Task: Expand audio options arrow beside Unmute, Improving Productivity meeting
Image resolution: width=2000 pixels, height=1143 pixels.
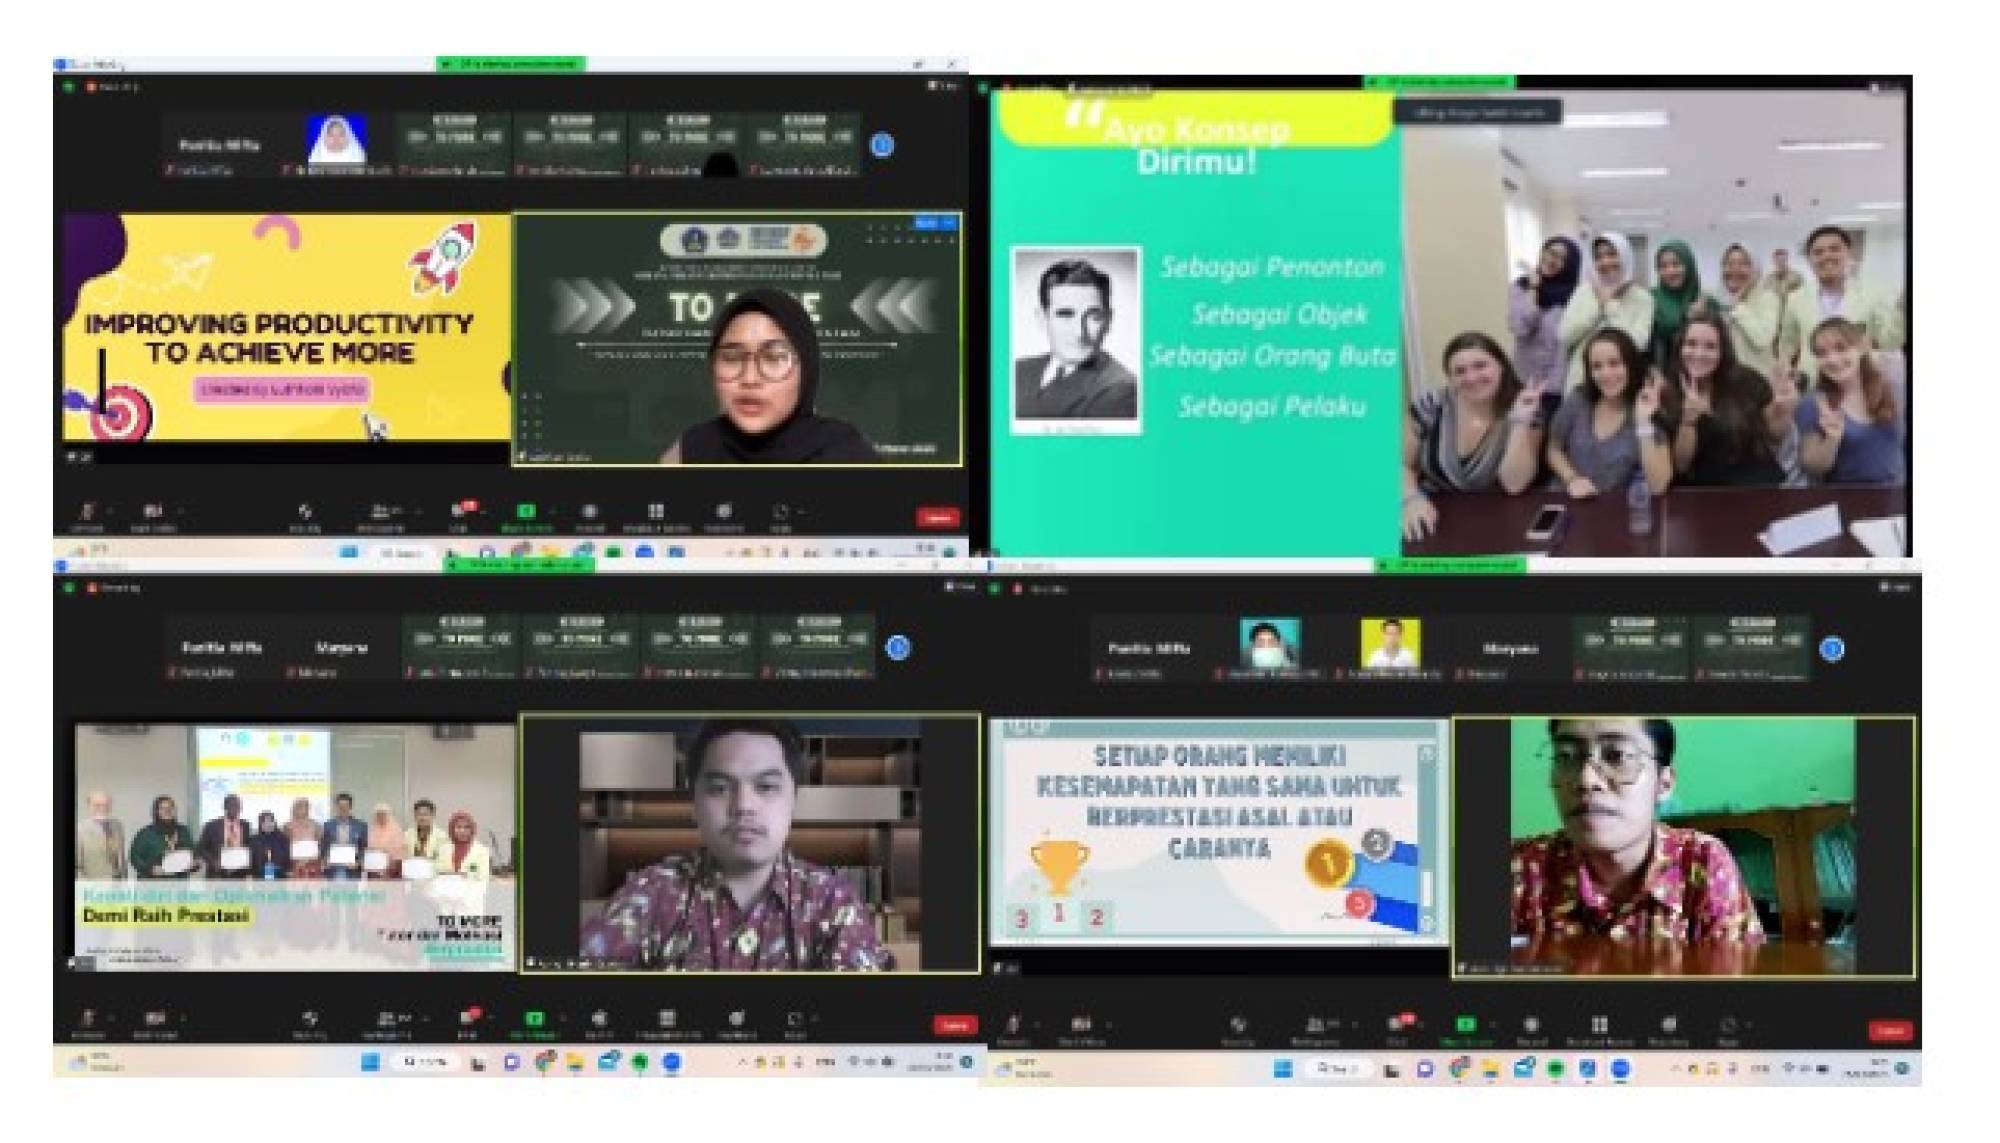Action: [x=110, y=511]
